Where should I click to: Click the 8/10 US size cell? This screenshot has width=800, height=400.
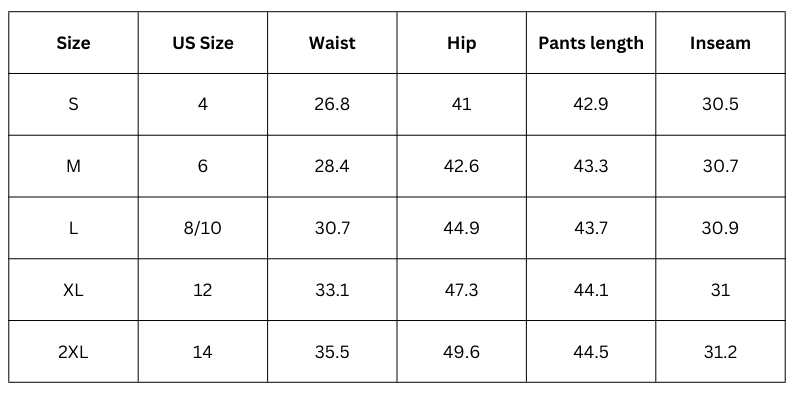tap(203, 228)
